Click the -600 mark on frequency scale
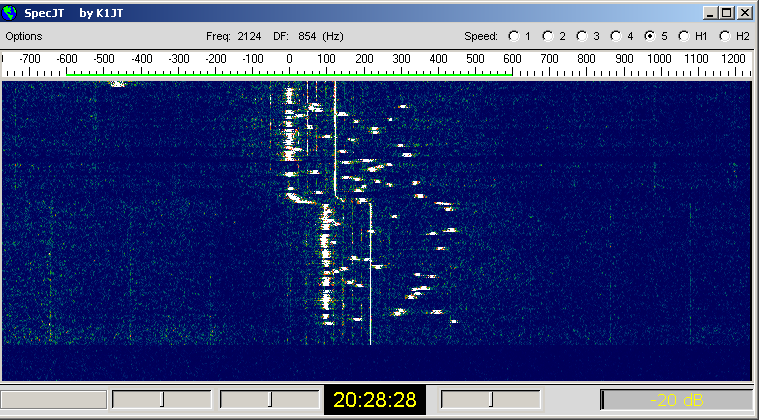759x420 pixels. pos(67,59)
